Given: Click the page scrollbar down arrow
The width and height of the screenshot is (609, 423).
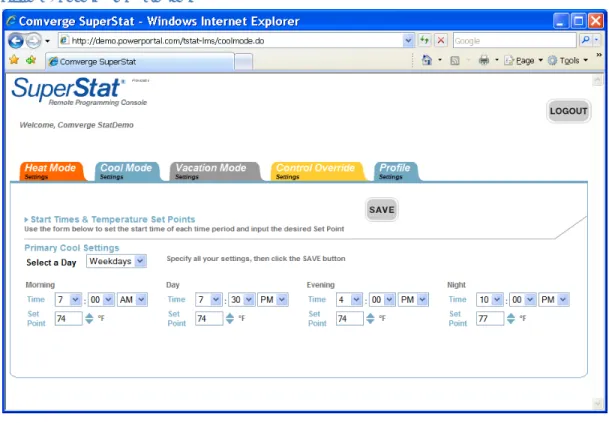Looking at the screenshot, I should [x=597, y=404].
